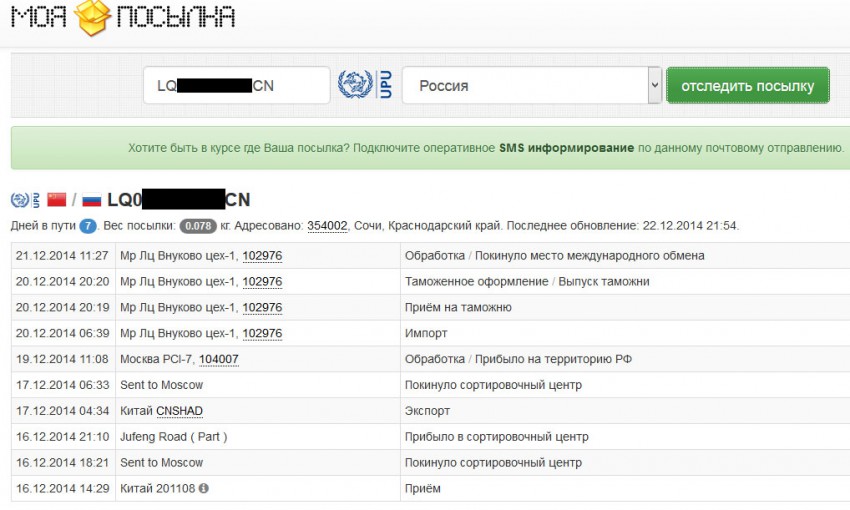Click 102976 in the 21.12.2014 11:27 row
Viewport: 850px width, 510px height.
click(x=262, y=255)
